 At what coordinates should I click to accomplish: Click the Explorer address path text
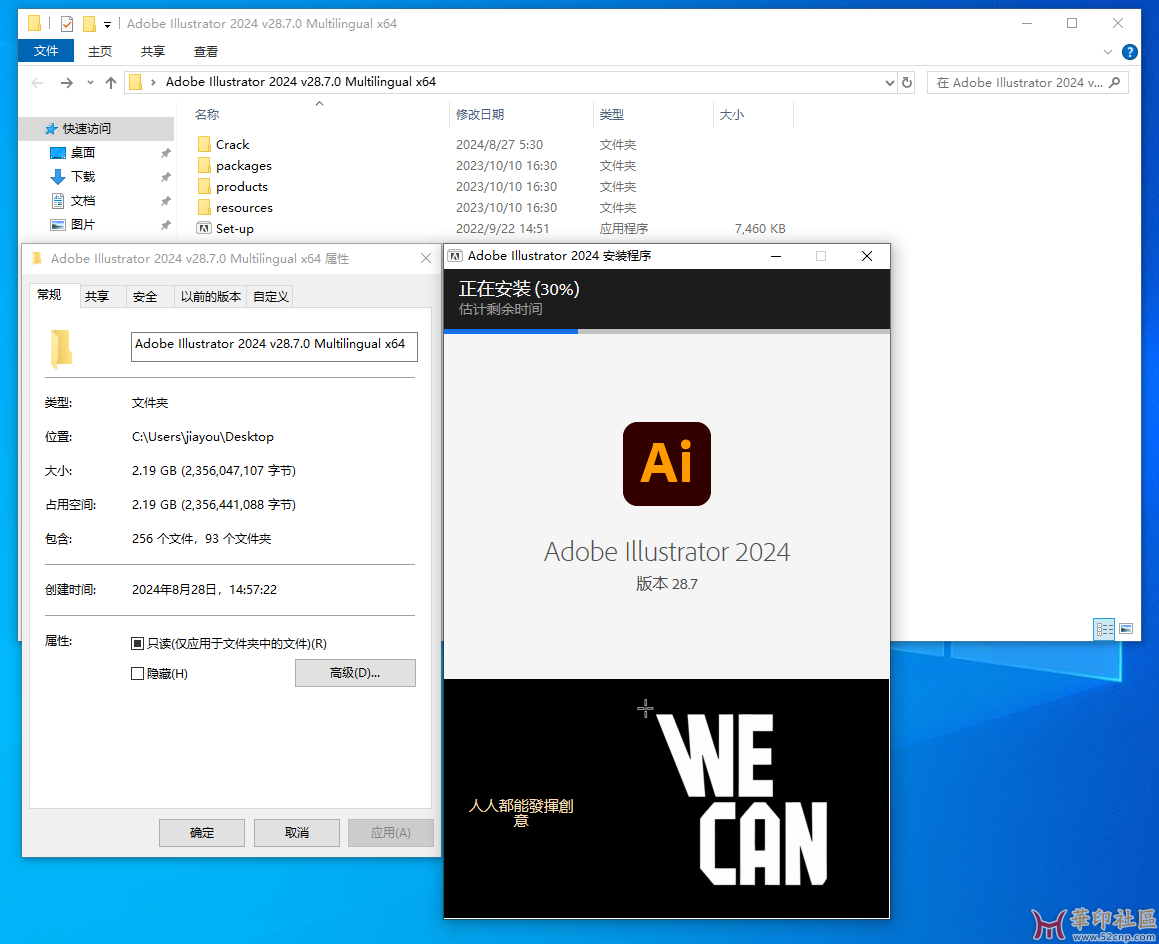301,82
